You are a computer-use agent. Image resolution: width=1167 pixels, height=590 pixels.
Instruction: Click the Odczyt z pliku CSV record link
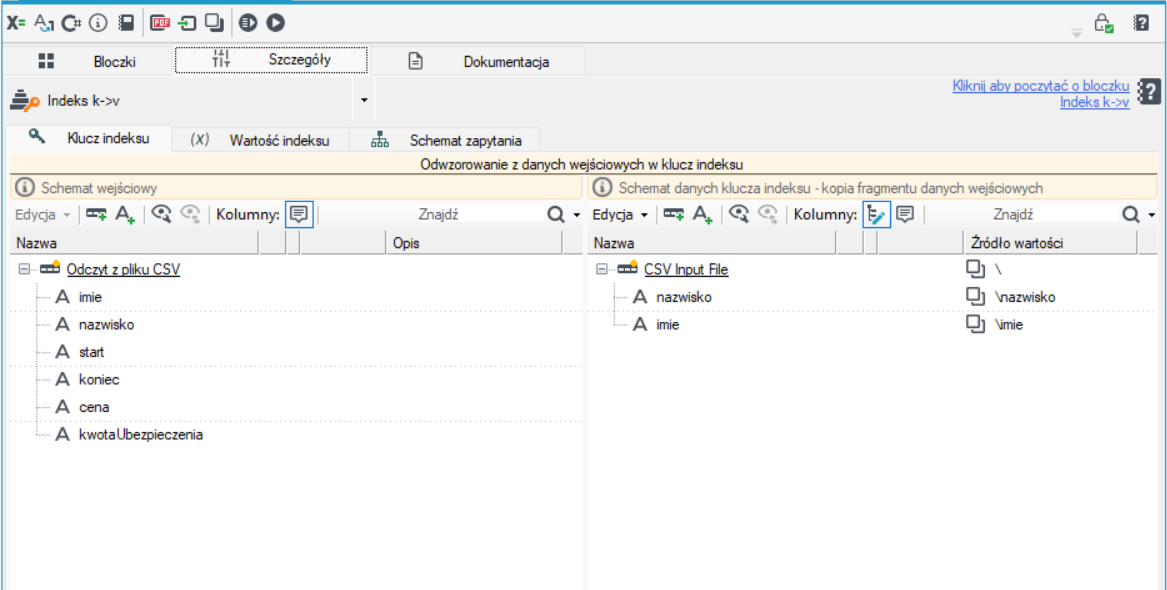pyautogui.click(x=124, y=269)
